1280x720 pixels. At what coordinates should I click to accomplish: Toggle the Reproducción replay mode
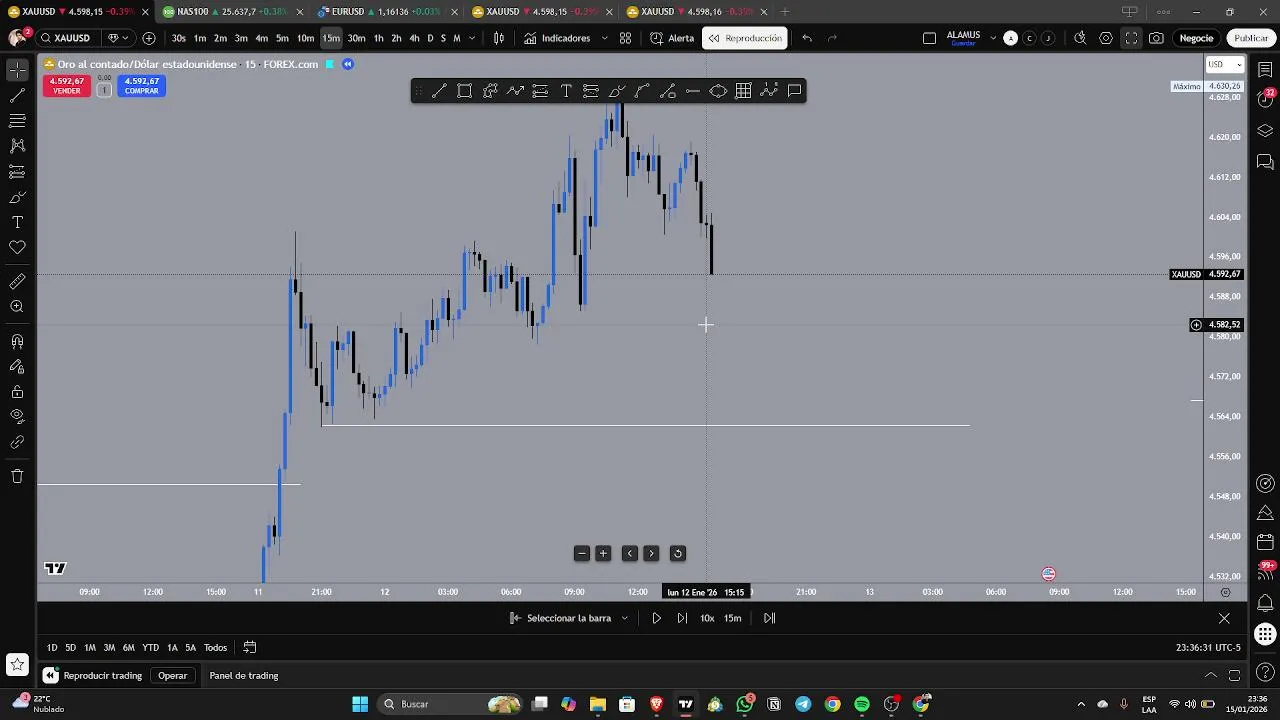(745, 38)
